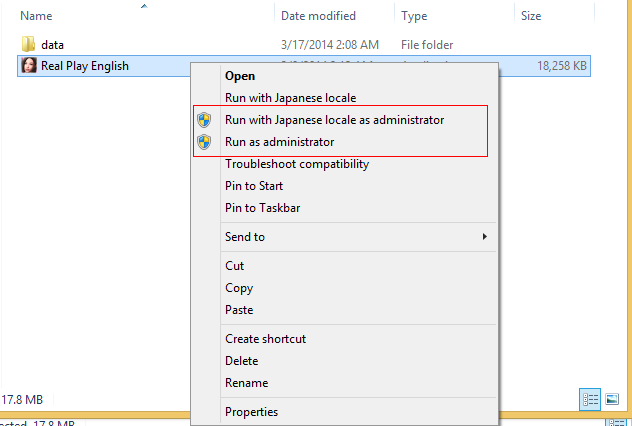The image size is (632, 426).
Task: Click the 18,258 KB size cell
Action: click(561, 66)
